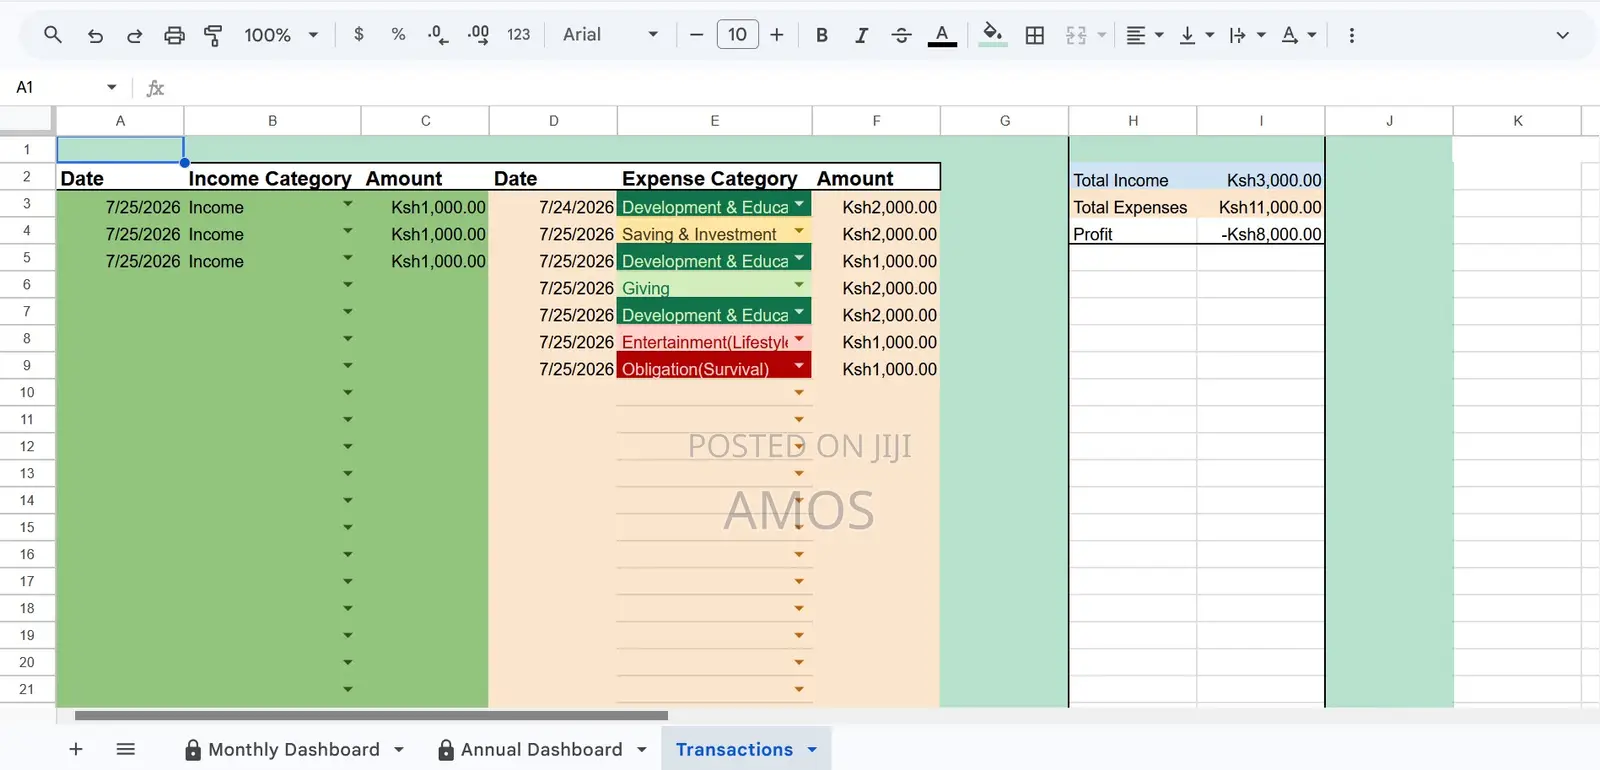Open the Obligation(Survival) category dropdown

(x=799, y=366)
